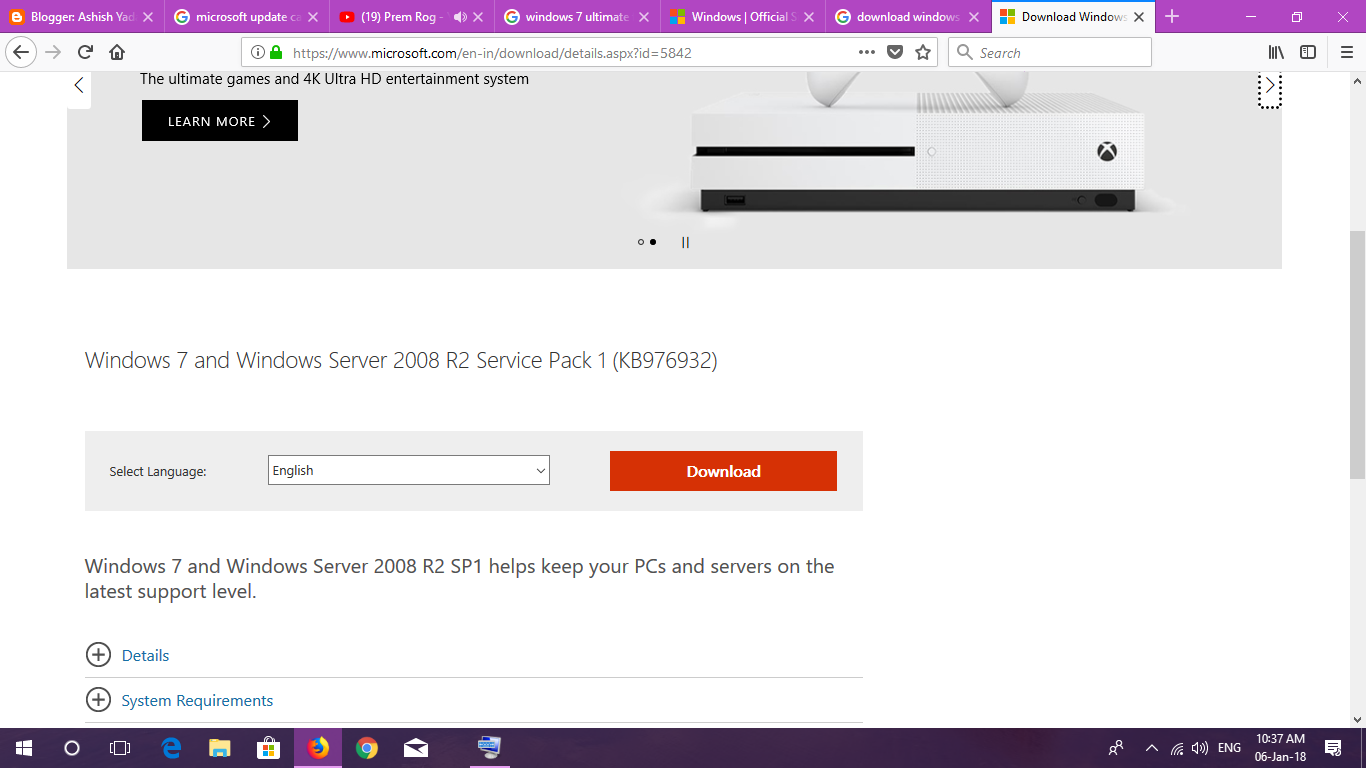Image resolution: width=1366 pixels, height=768 pixels.
Task: Click the green padlock security icon
Action: (275, 52)
